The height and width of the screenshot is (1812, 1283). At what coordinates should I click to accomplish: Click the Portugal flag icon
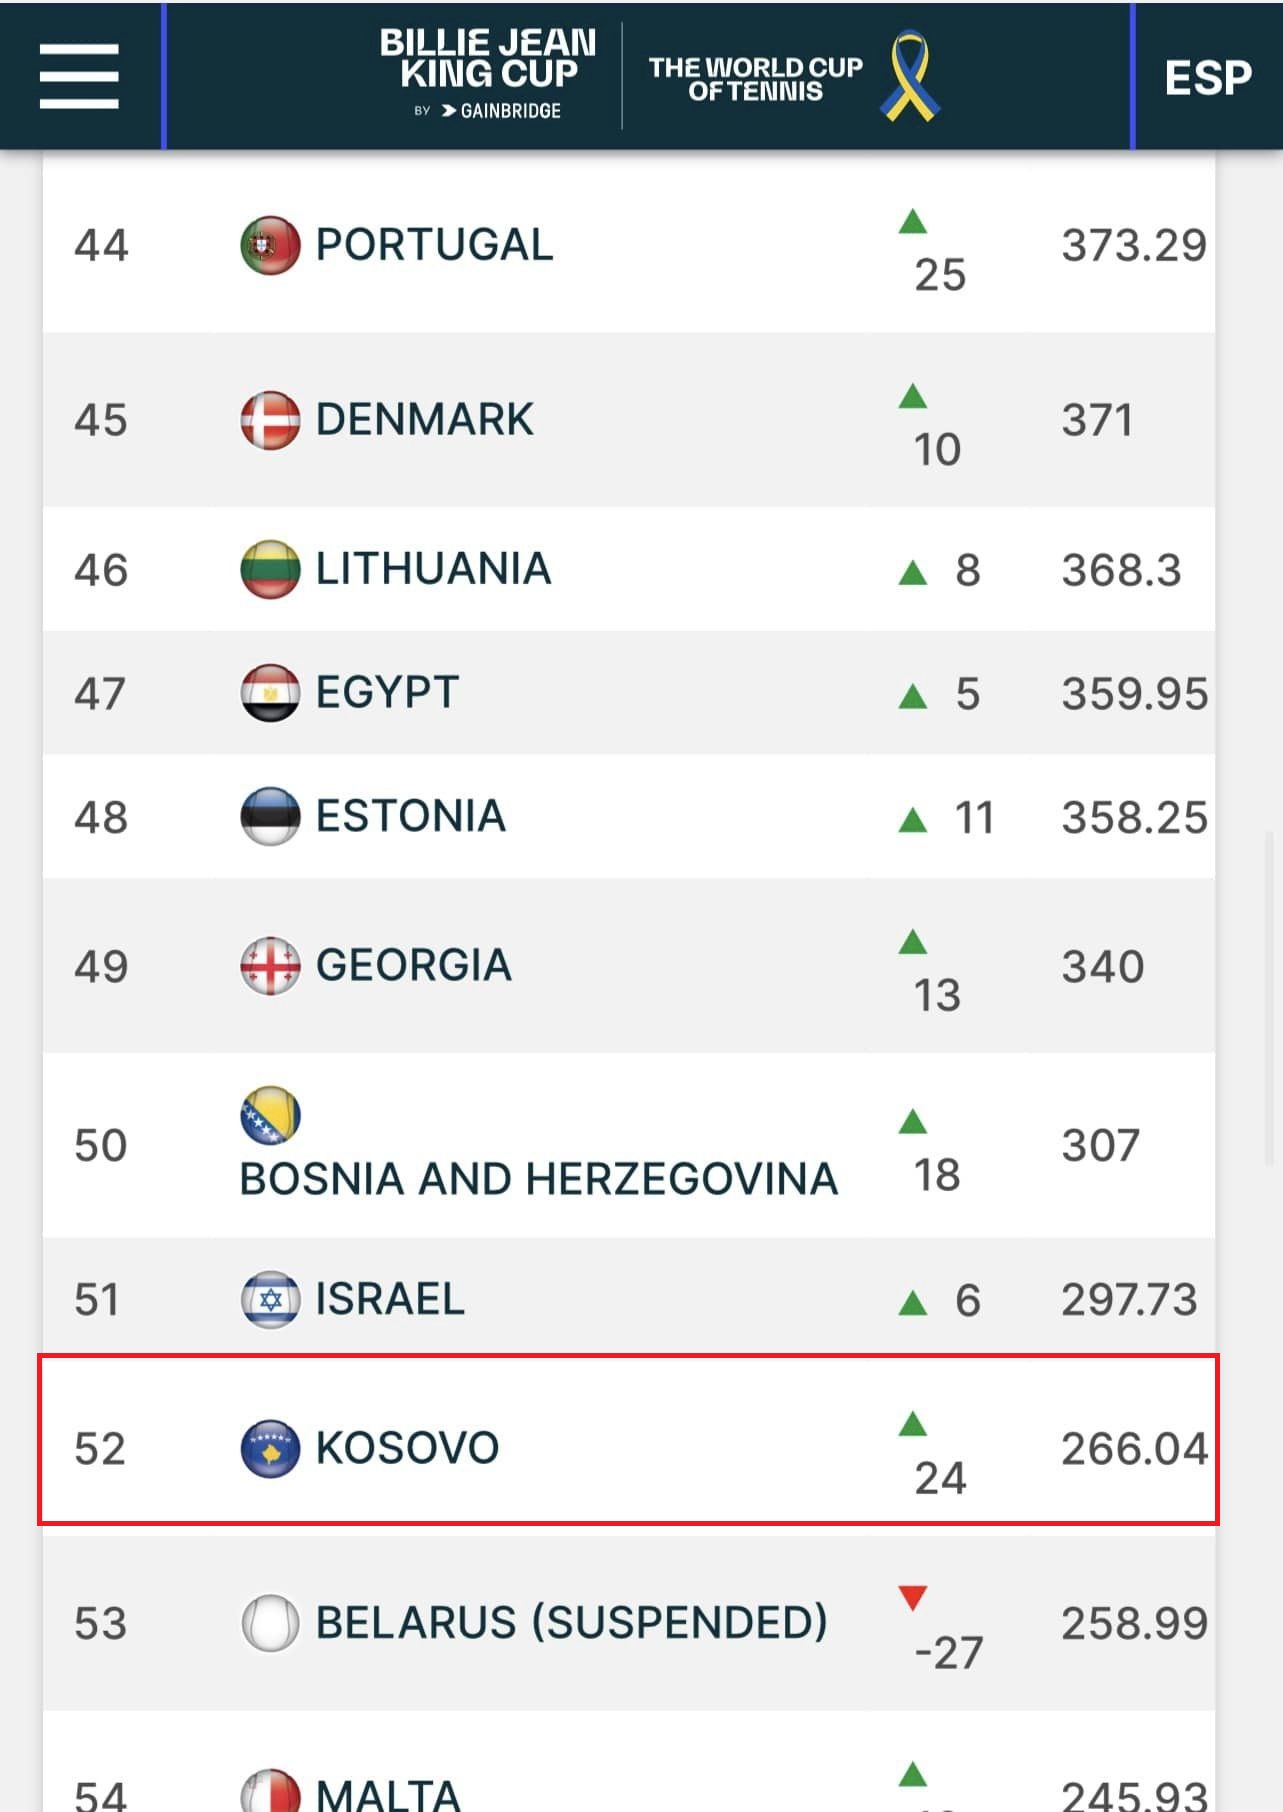point(270,245)
